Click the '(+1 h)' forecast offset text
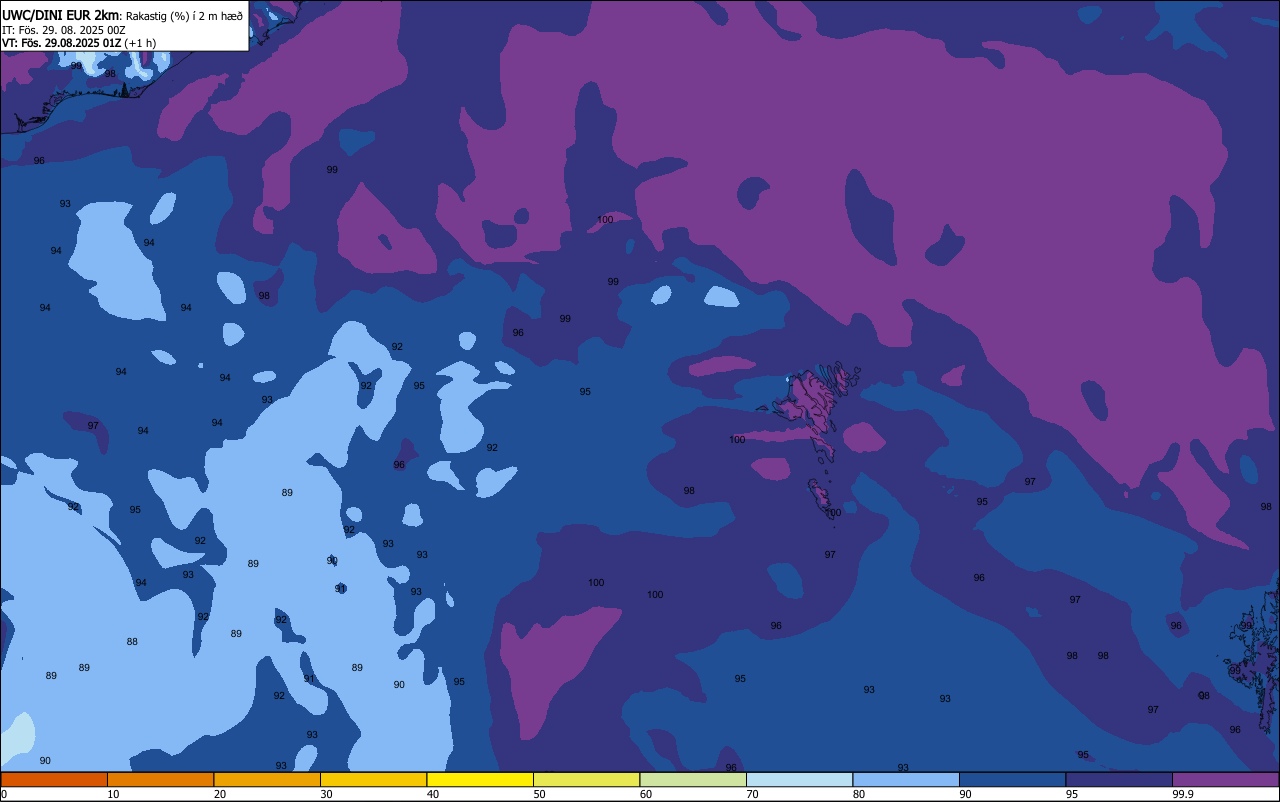1280x802 pixels. tap(140, 43)
